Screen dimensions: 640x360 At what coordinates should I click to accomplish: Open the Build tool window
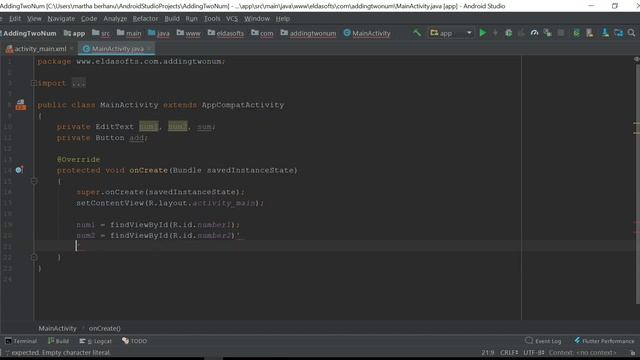[58, 341]
